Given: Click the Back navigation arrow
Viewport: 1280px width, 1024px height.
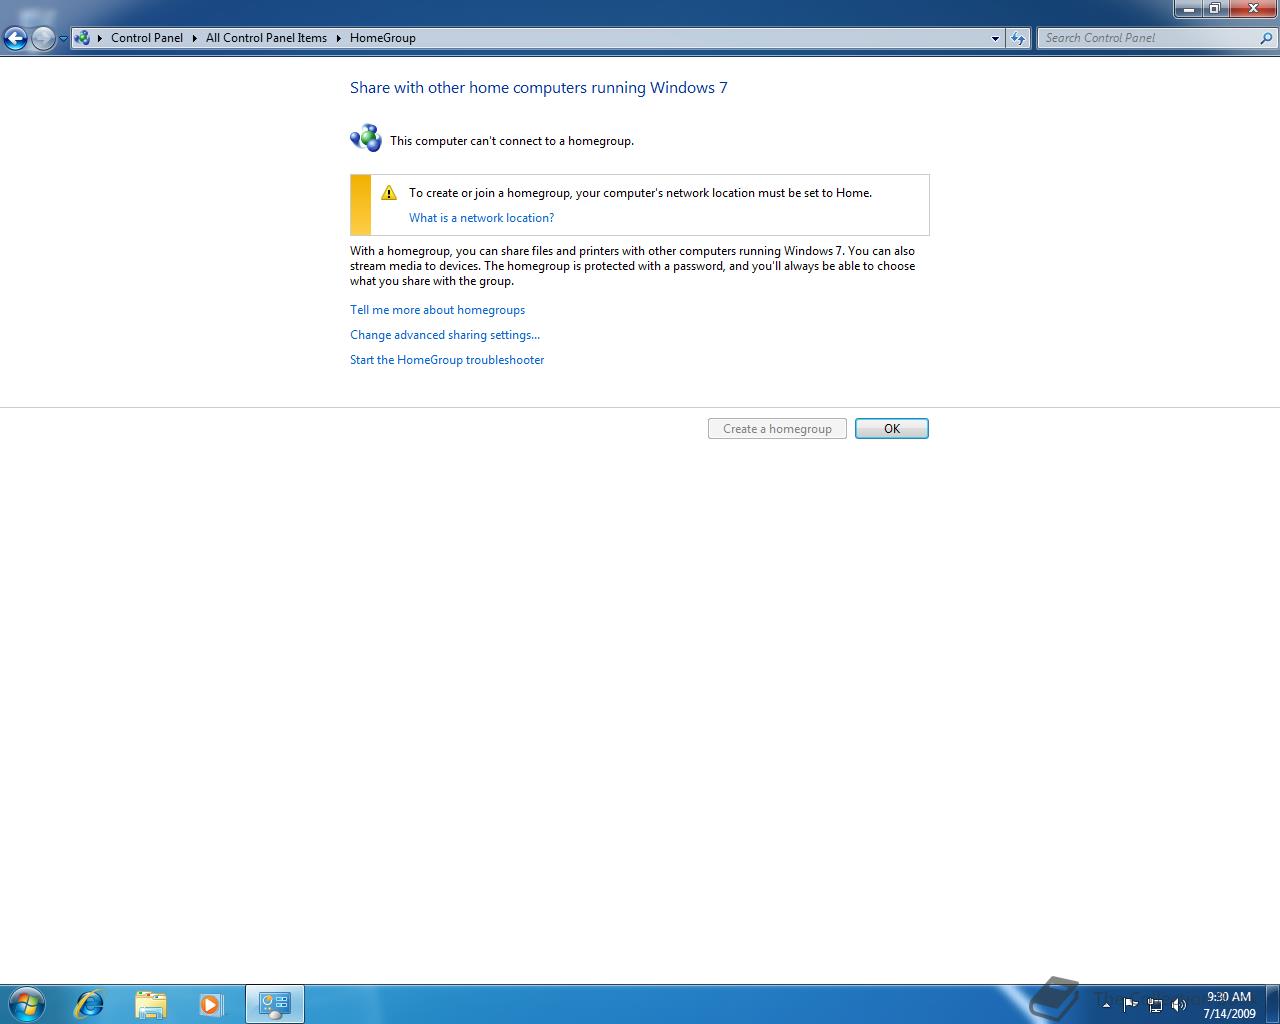Looking at the screenshot, I should [x=15, y=38].
